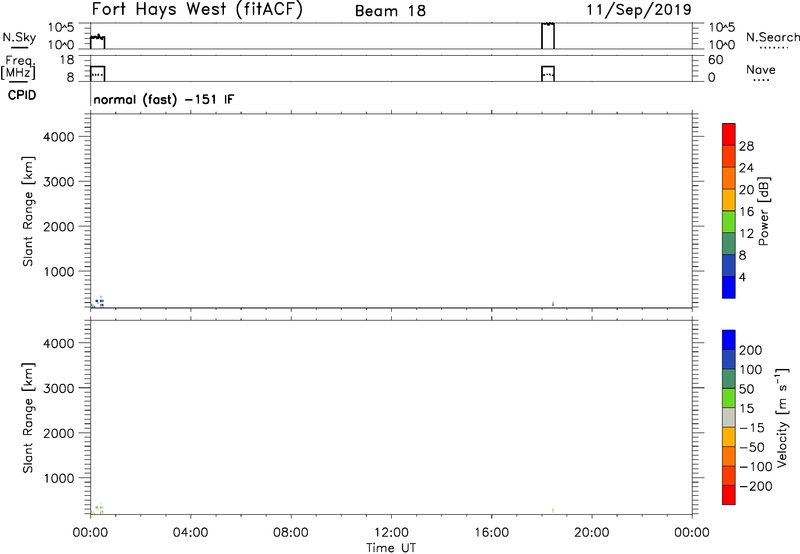Click the 'N.Search' legend label
This screenshot has width=800, height=554.
772,37
